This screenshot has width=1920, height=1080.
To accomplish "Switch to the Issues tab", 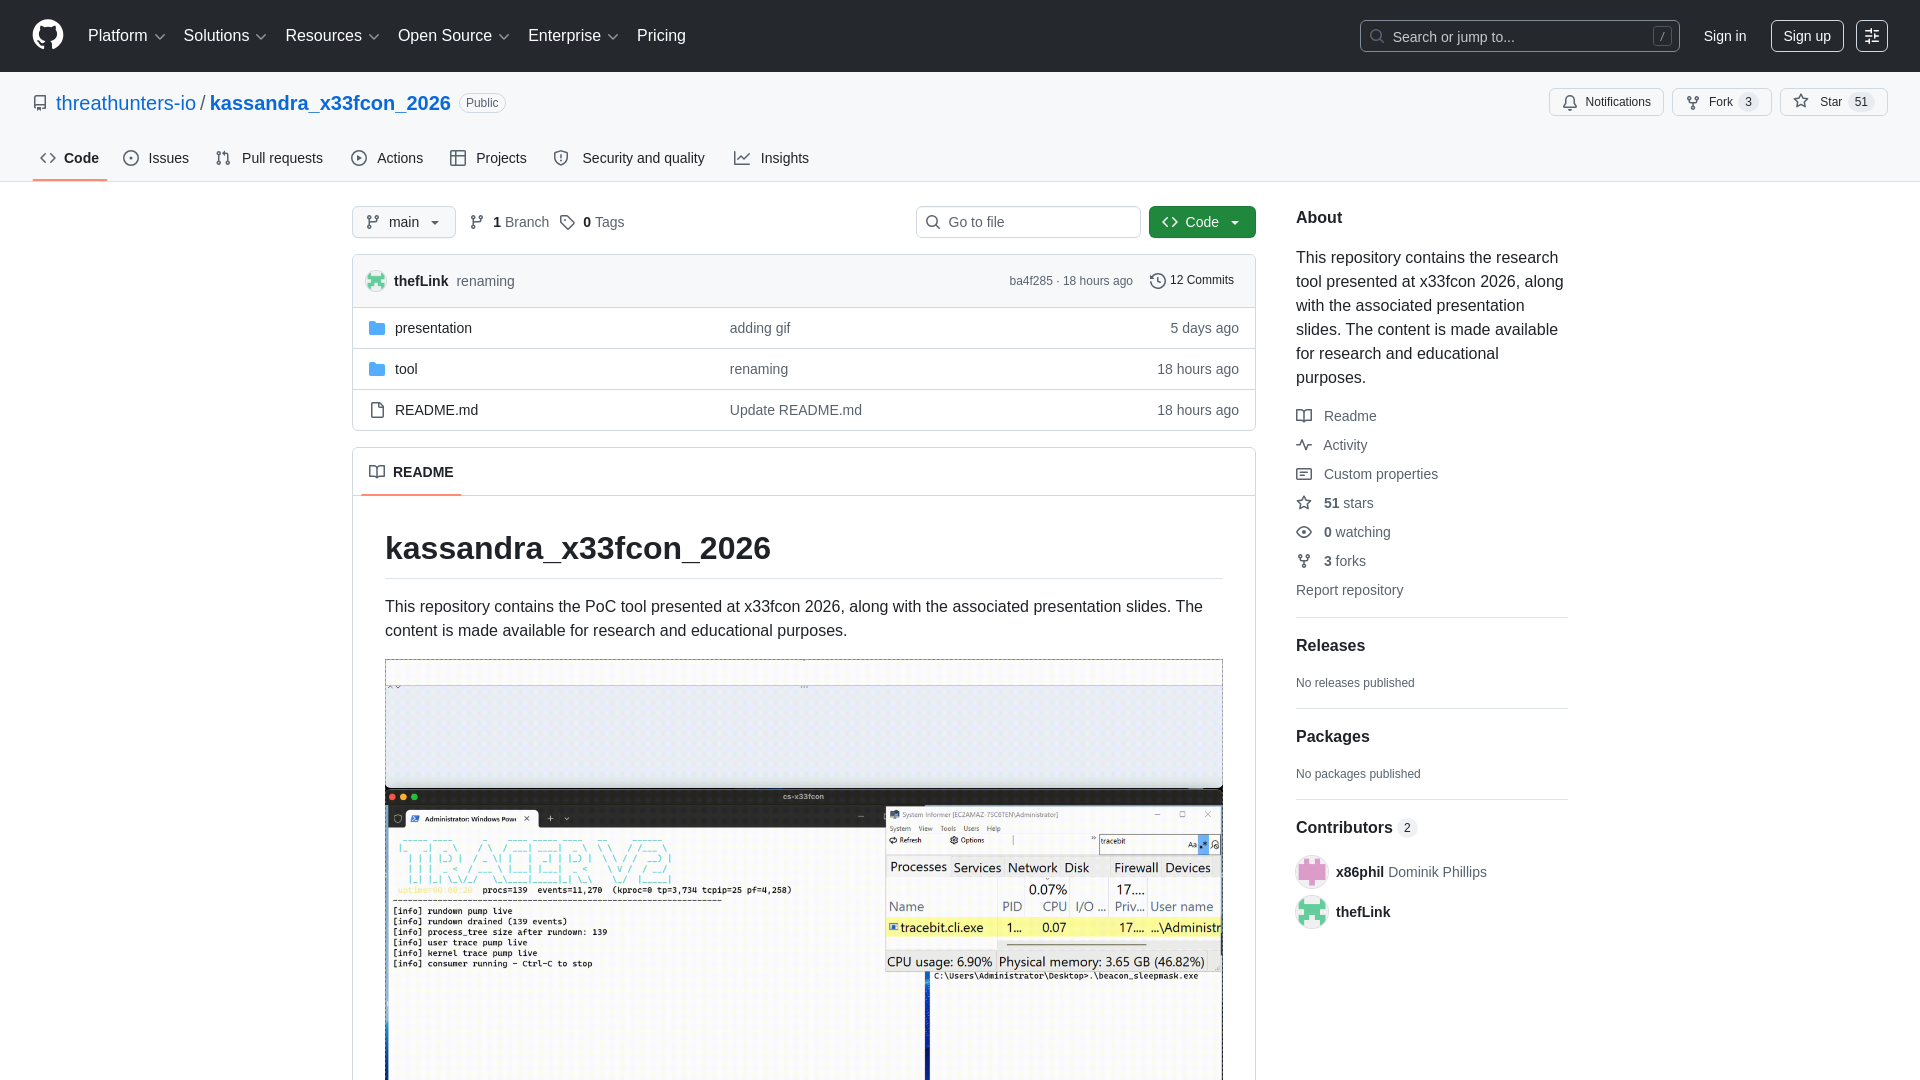I will 156,158.
